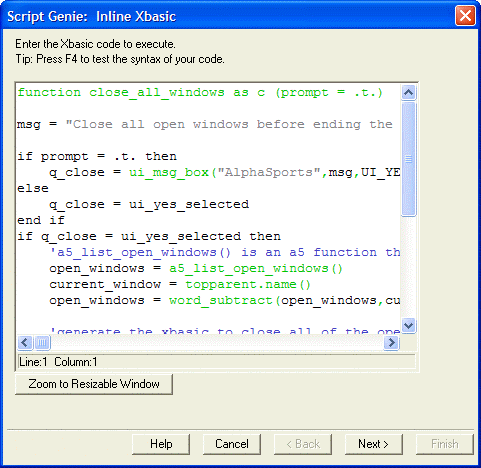Click the Line:1 Column:1 status bar

pos(216,362)
